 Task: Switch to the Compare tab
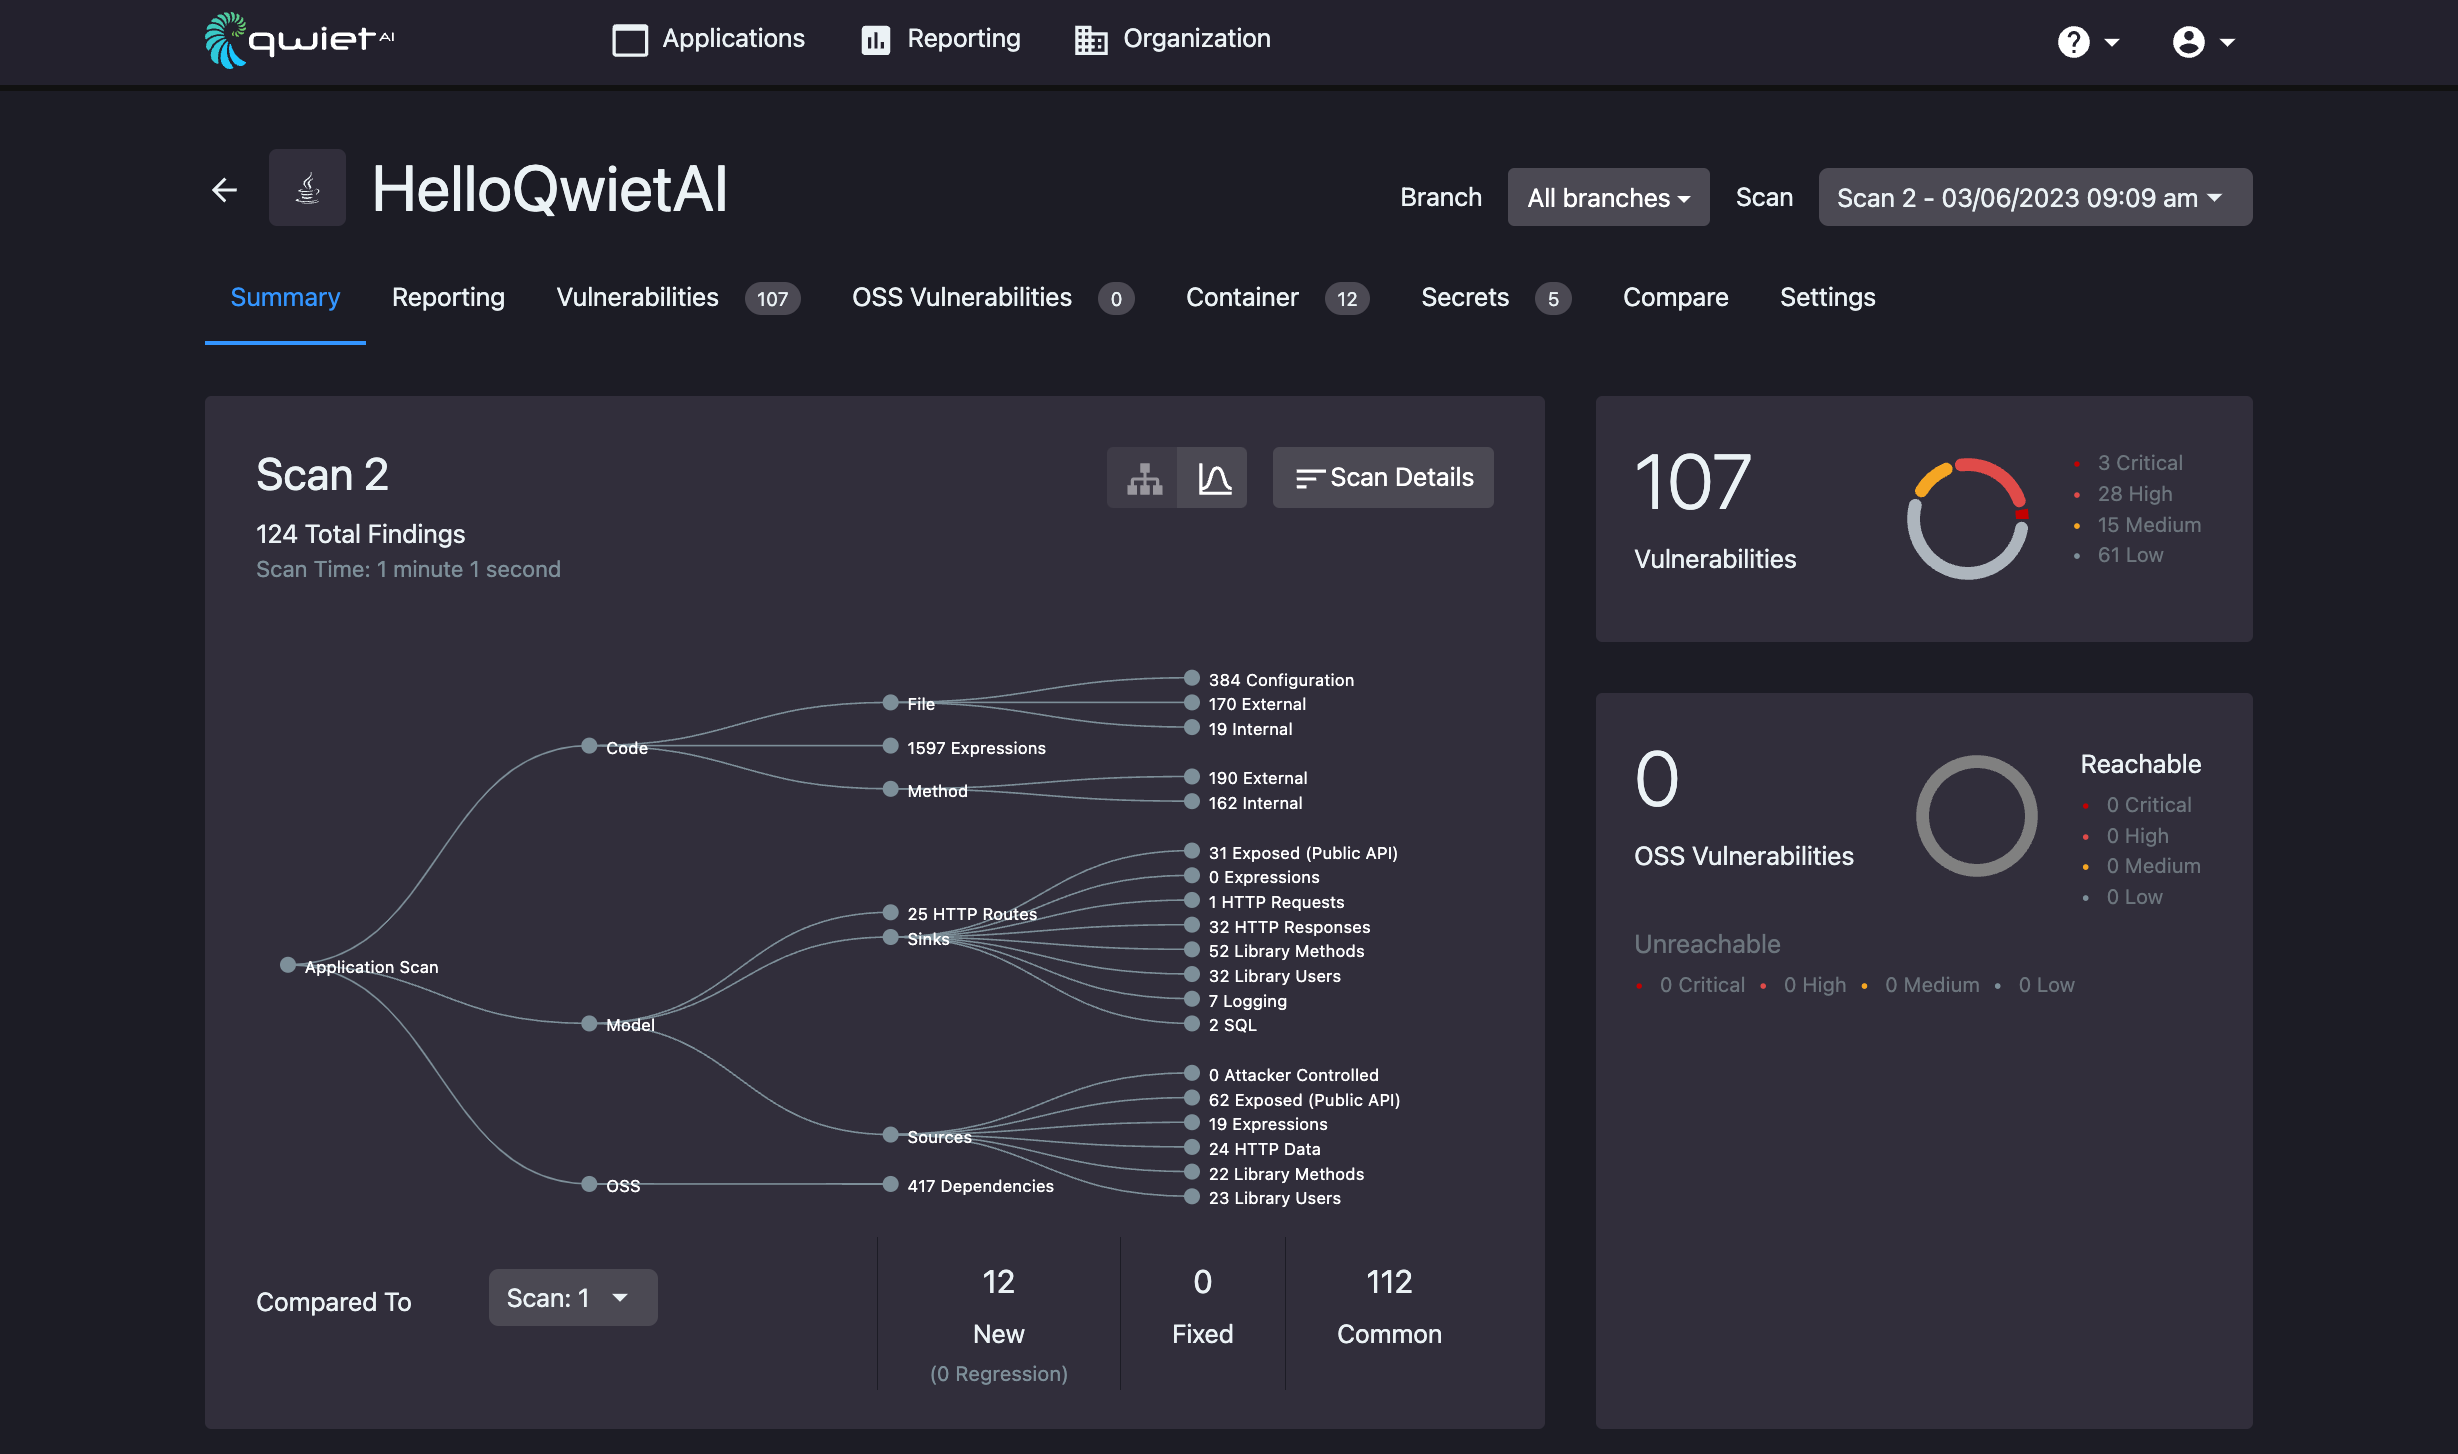[x=1675, y=297]
